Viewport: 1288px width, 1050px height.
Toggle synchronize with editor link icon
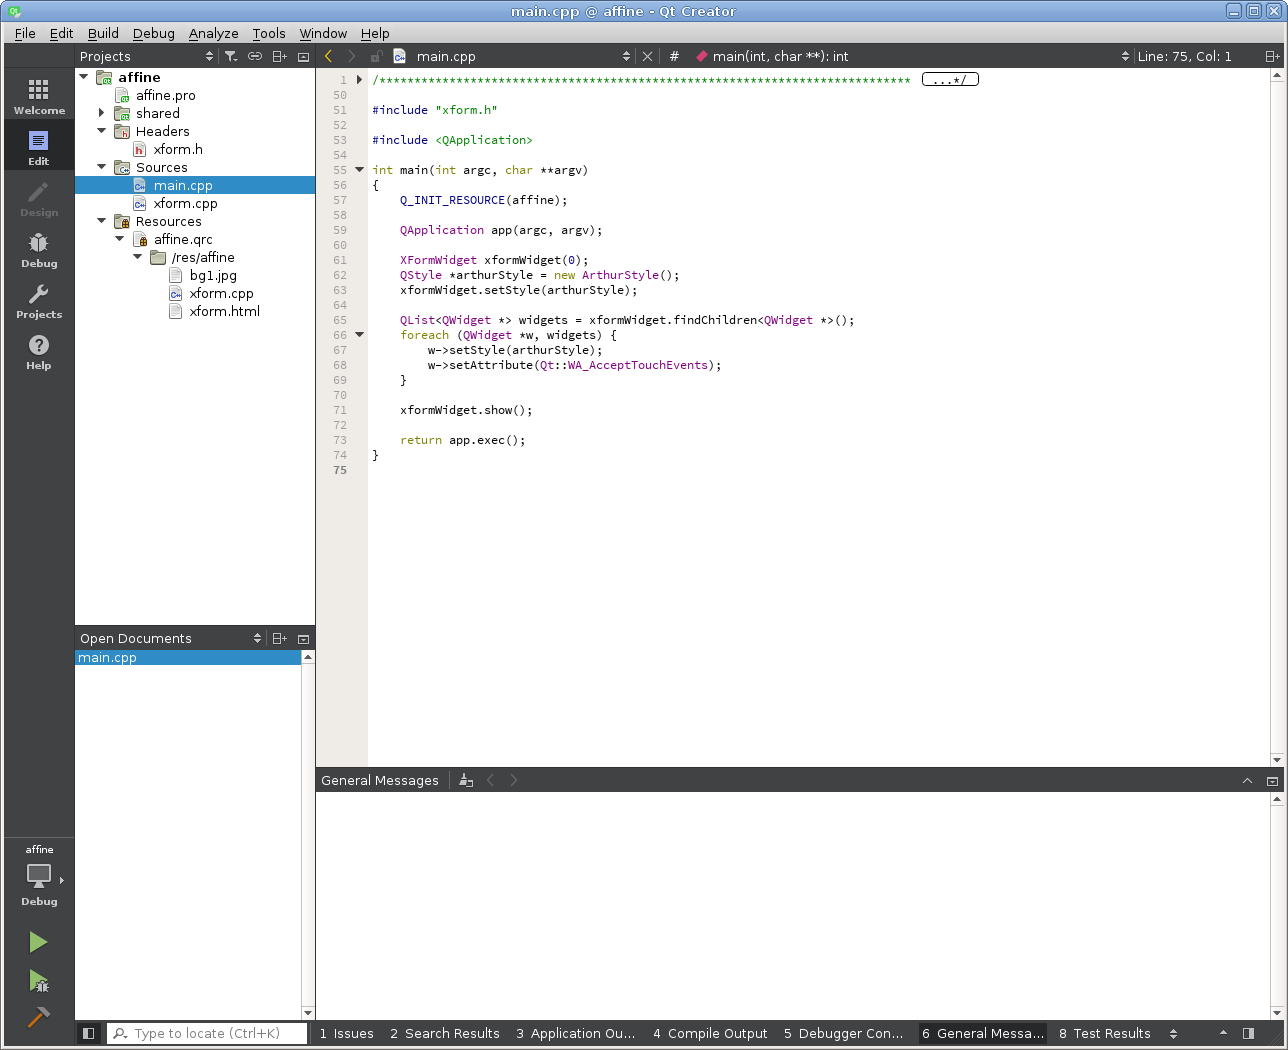(255, 57)
